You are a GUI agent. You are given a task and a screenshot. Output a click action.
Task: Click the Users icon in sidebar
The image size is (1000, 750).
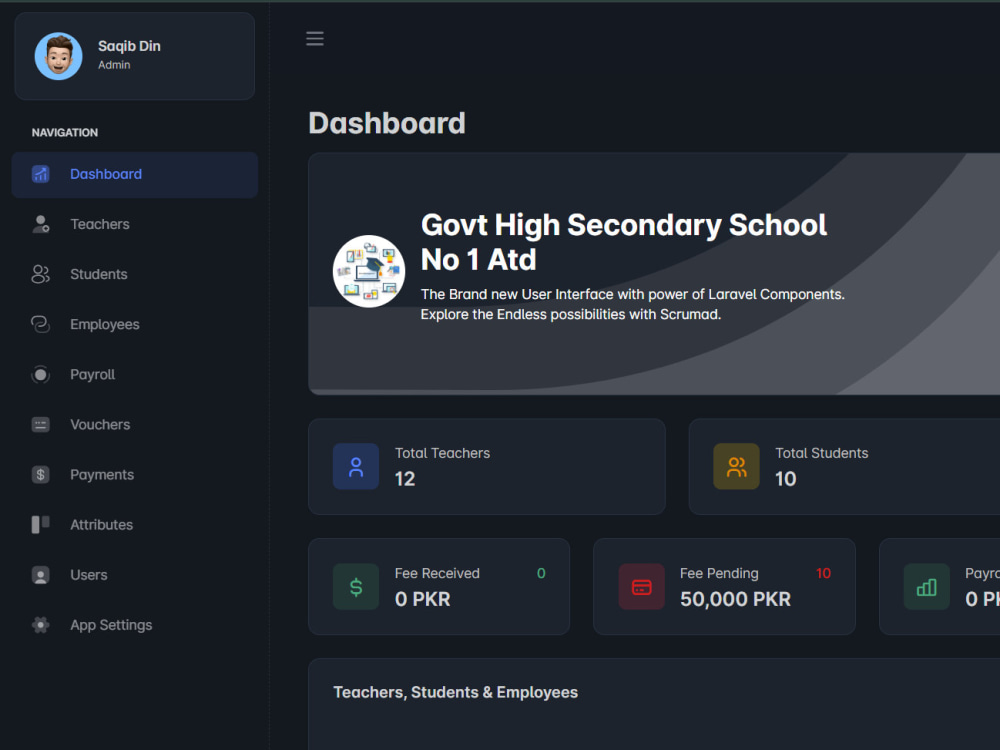click(x=40, y=575)
